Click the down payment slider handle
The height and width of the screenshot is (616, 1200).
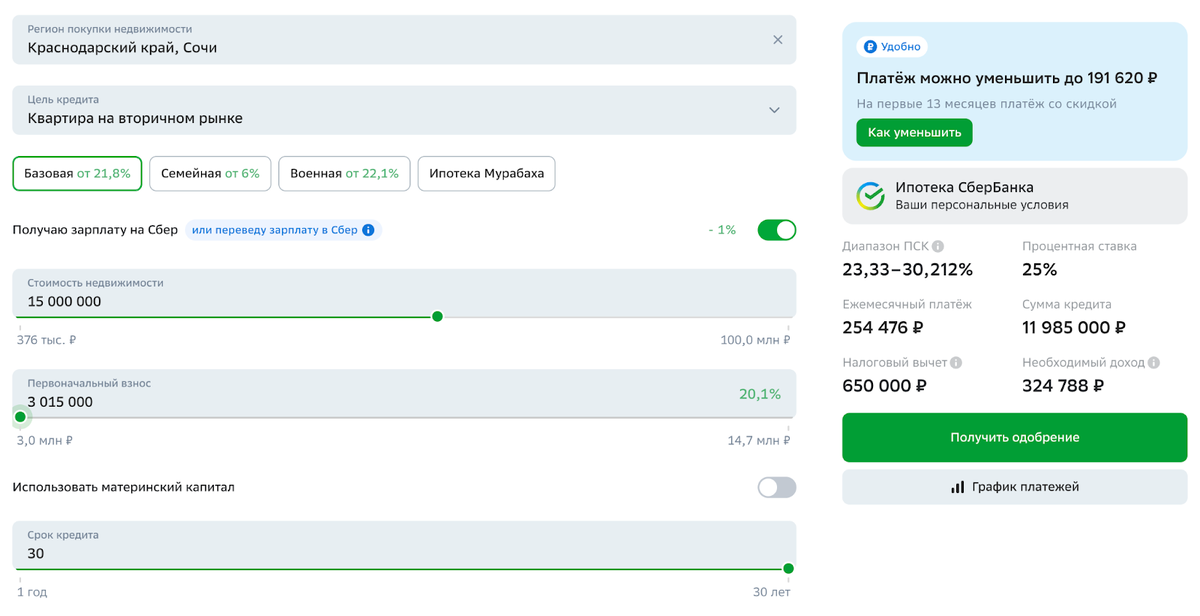pos(20,416)
